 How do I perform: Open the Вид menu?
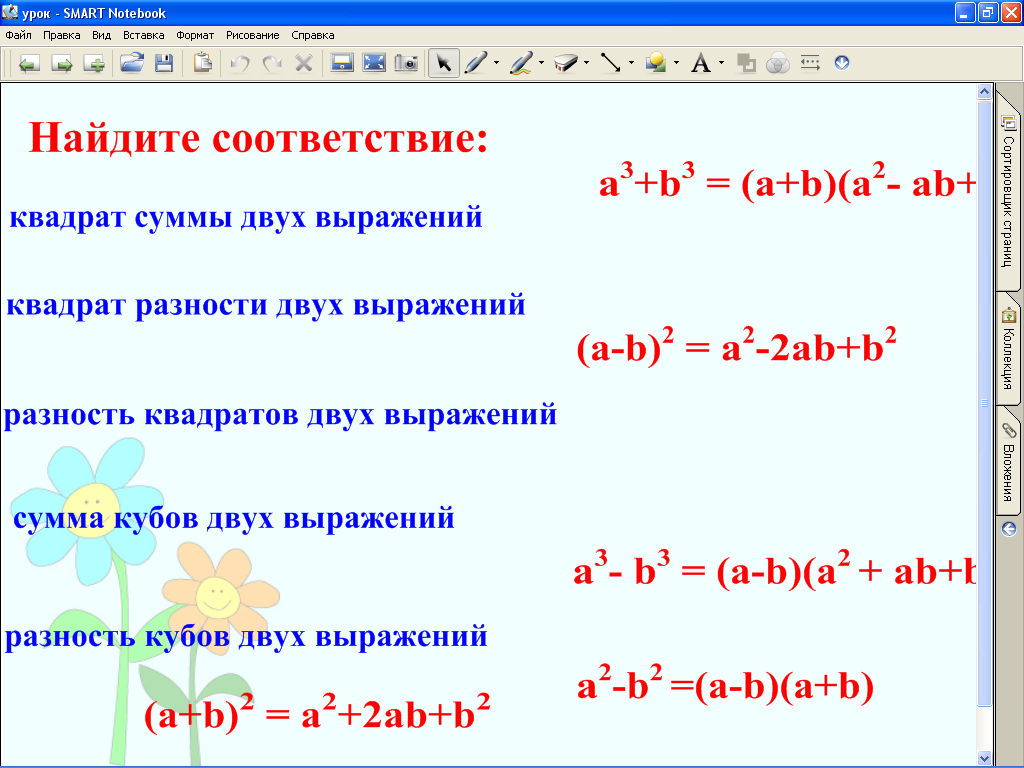pos(101,35)
